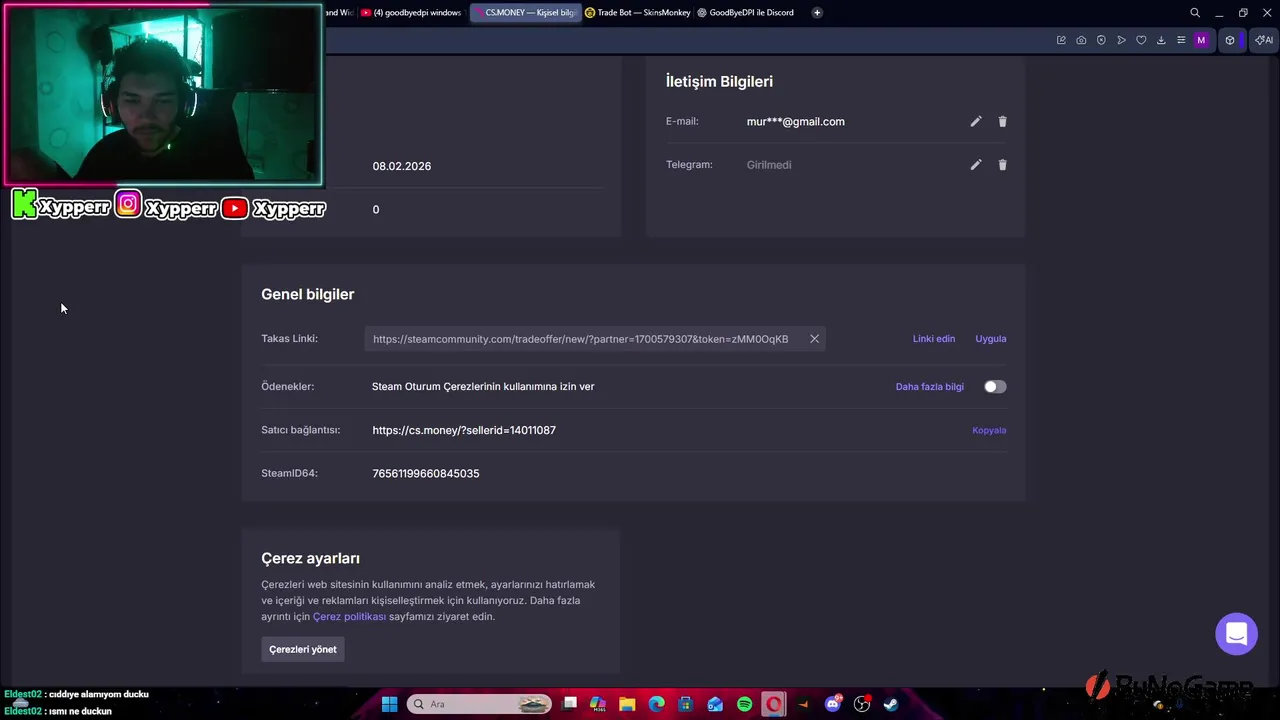The height and width of the screenshot is (720, 1280).
Task: Switch to Trade Bot SkinsMonkey tab
Action: pyautogui.click(x=637, y=13)
